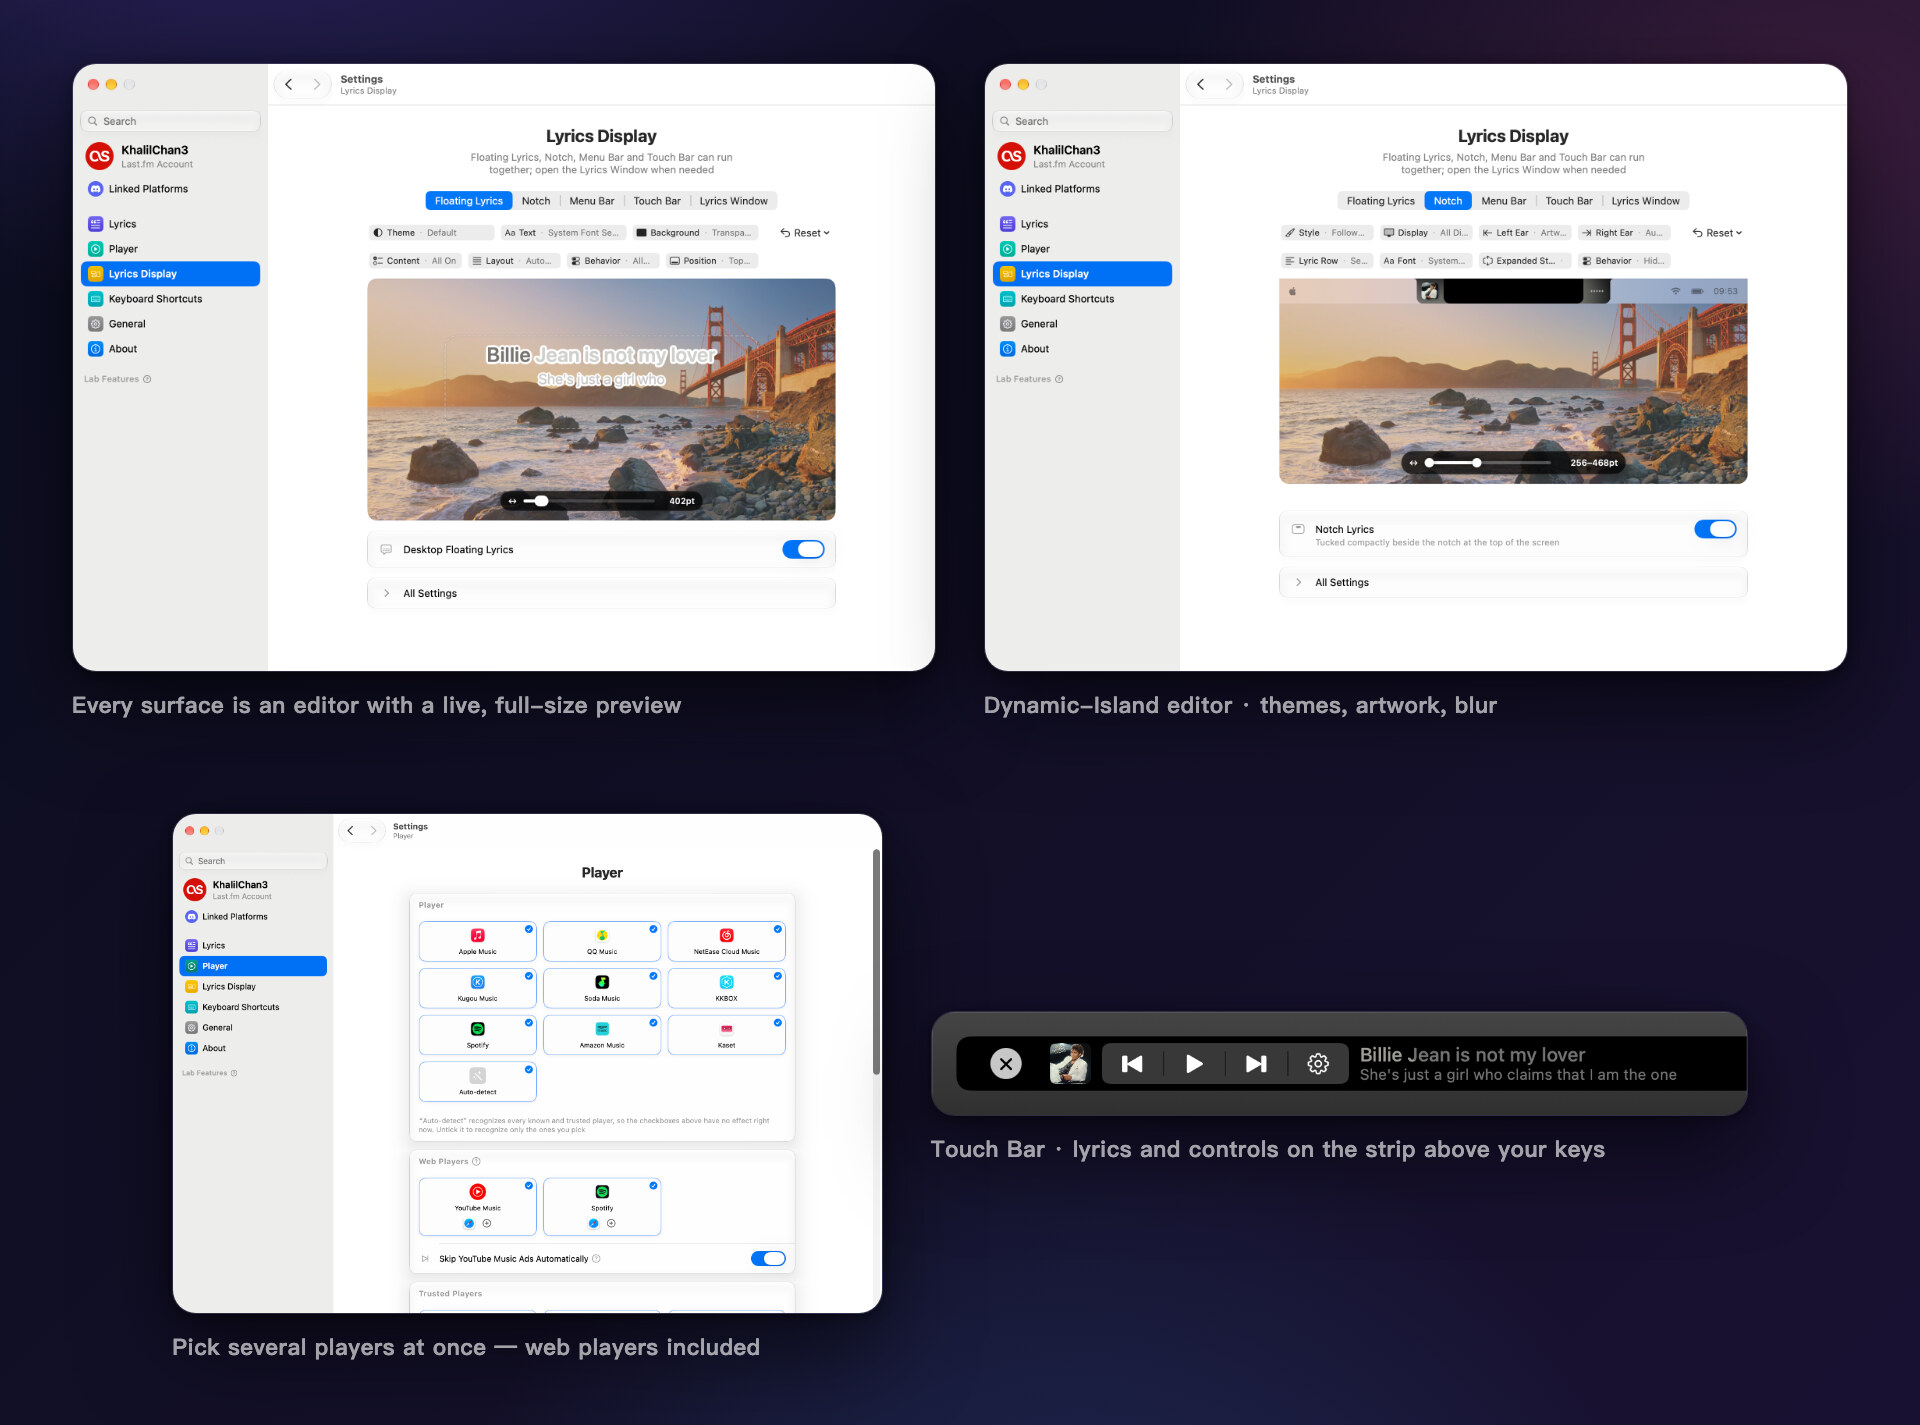Select the Auto-detect player card
The height and width of the screenshot is (1425, 1920).
[478, 1082]
